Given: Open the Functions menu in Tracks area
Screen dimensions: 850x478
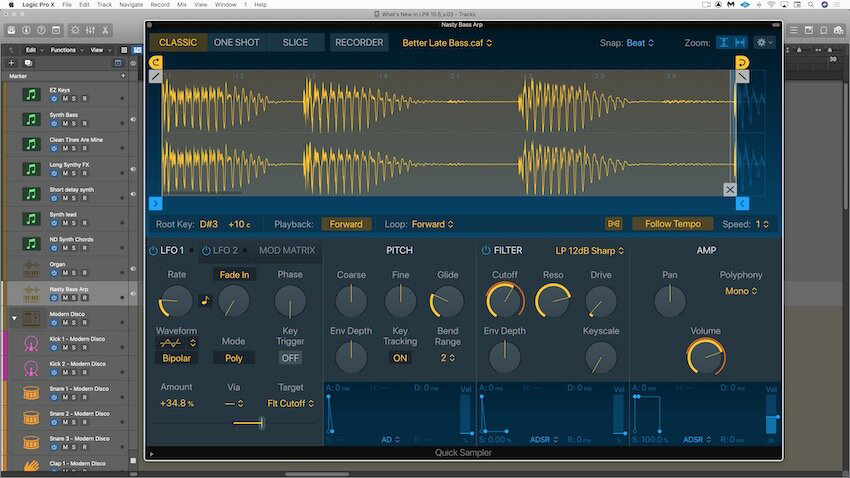Looking at the screenshot, I should click(67, 50).
